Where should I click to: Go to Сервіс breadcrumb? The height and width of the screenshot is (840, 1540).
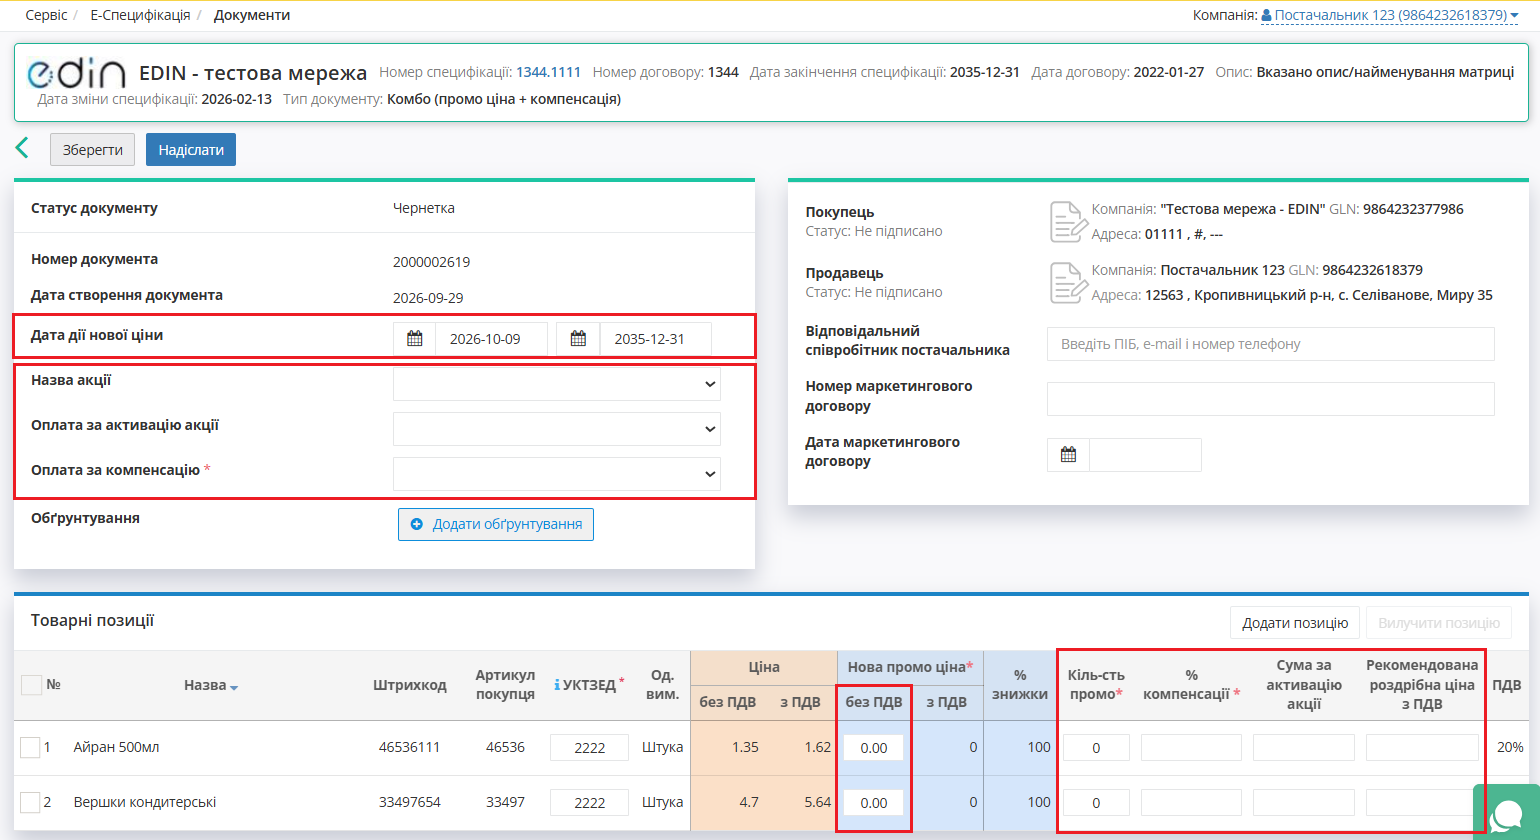coord(46,15)
